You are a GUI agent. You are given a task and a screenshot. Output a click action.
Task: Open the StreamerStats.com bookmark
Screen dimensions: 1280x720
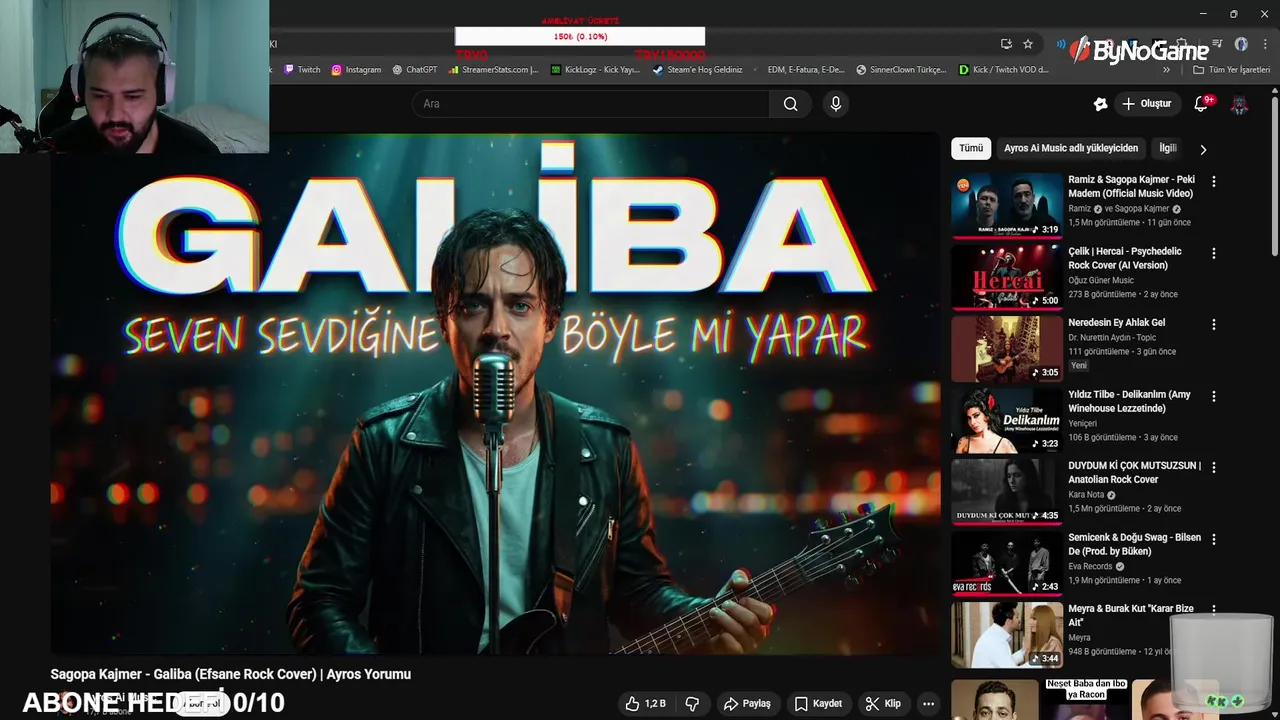494,70
